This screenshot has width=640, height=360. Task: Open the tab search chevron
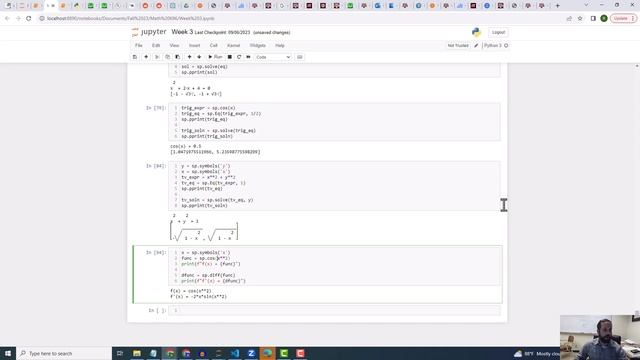click(587, 5)
